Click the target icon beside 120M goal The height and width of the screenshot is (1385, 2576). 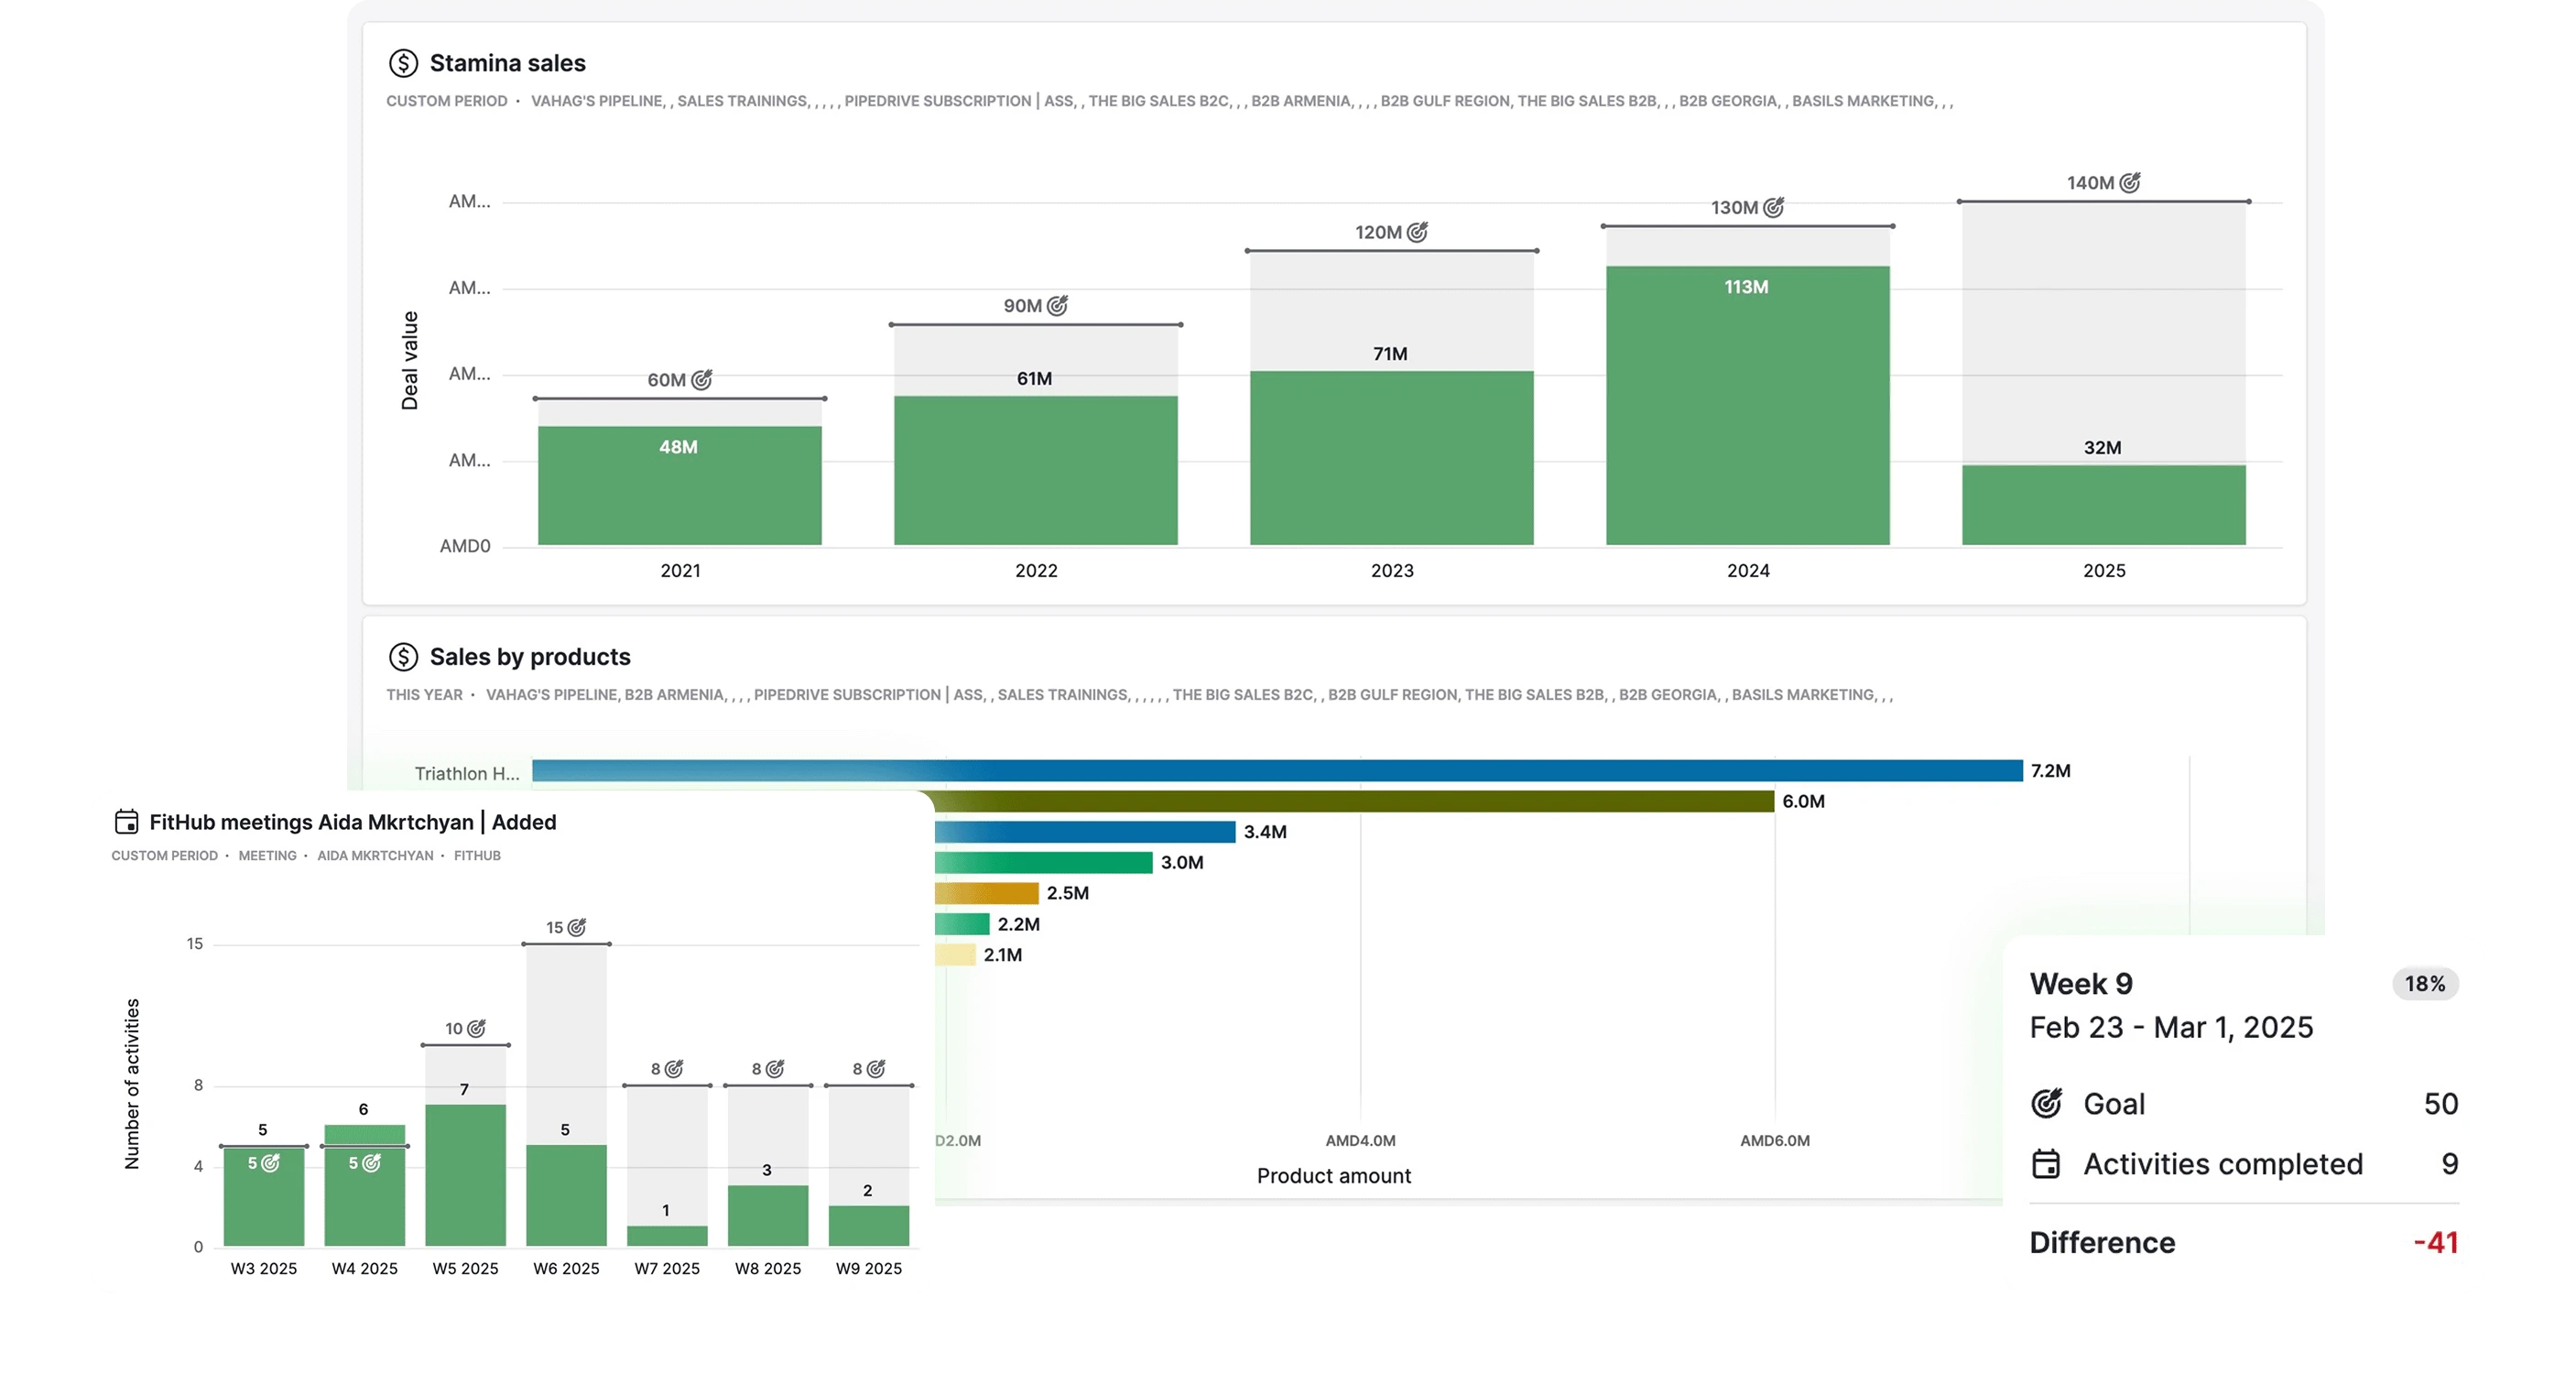[1417, 232]
